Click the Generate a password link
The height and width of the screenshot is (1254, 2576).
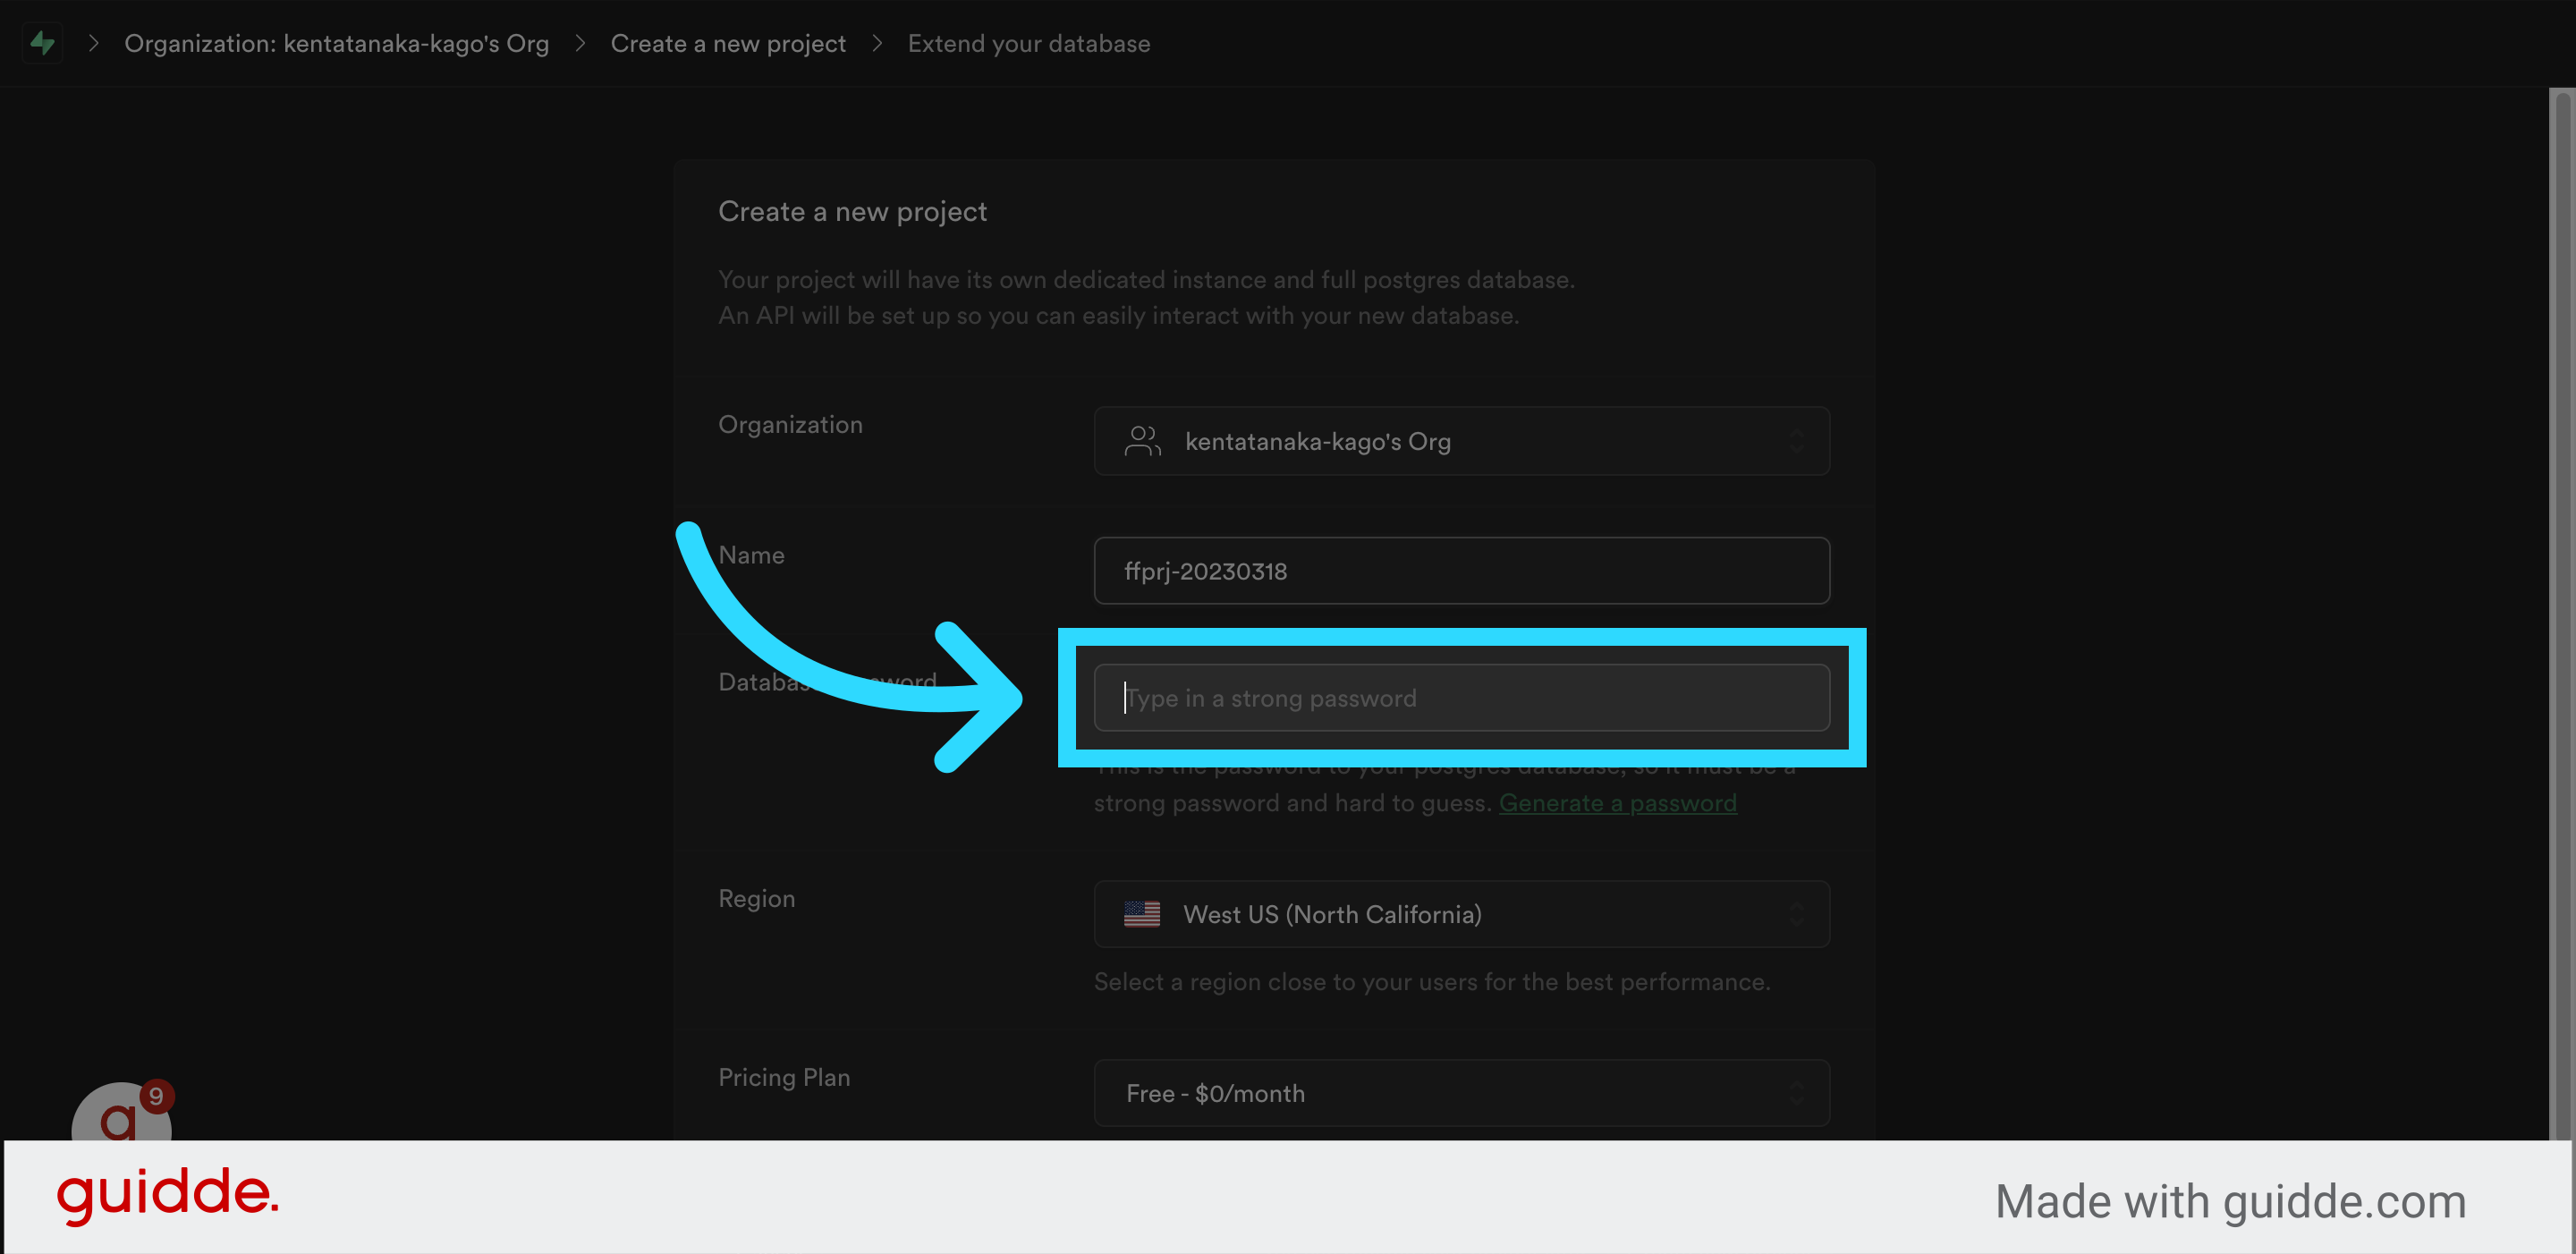1617,803
